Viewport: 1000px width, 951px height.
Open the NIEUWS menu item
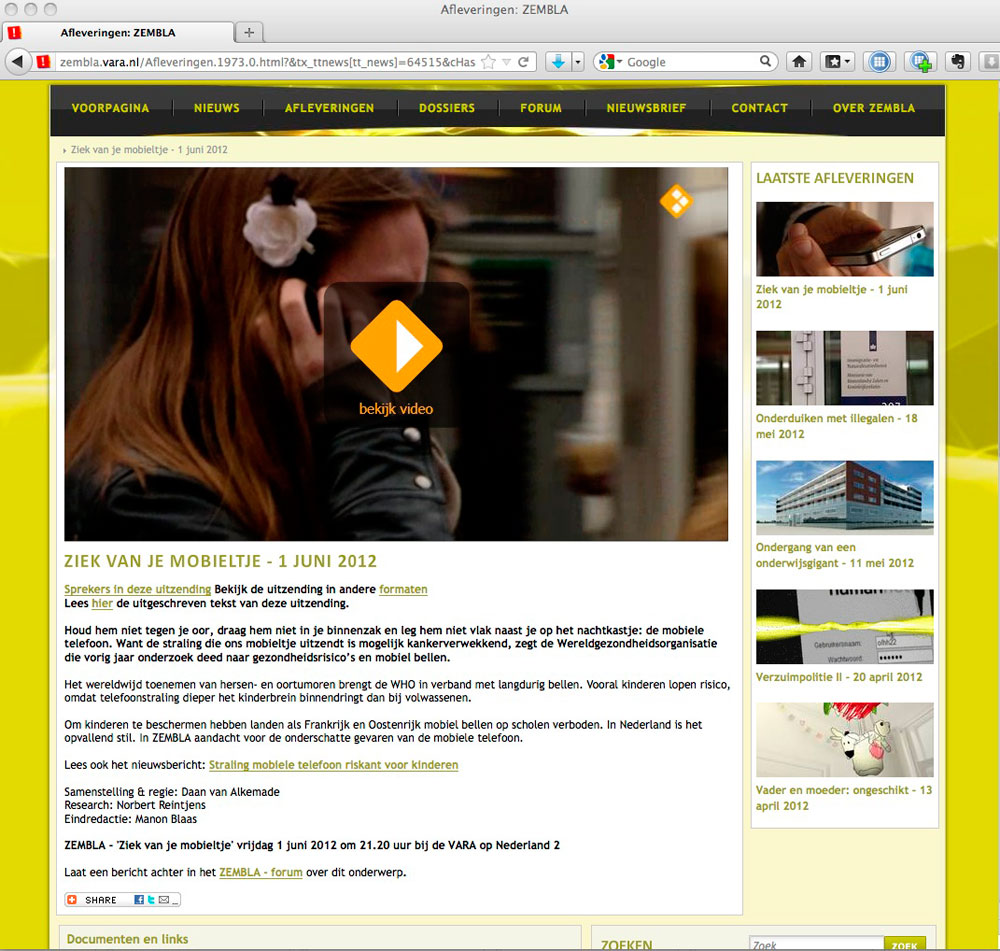click(x=217, y=108)
